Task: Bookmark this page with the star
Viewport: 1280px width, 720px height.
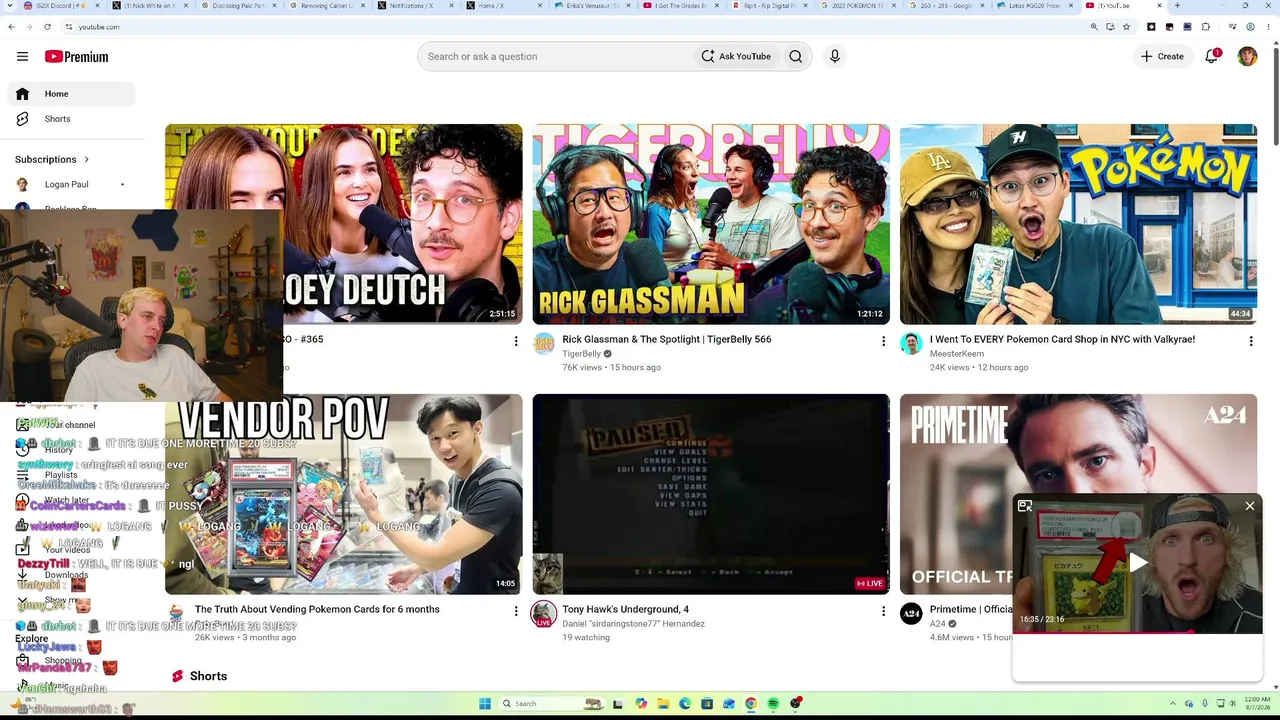Action: (1126, 27)
